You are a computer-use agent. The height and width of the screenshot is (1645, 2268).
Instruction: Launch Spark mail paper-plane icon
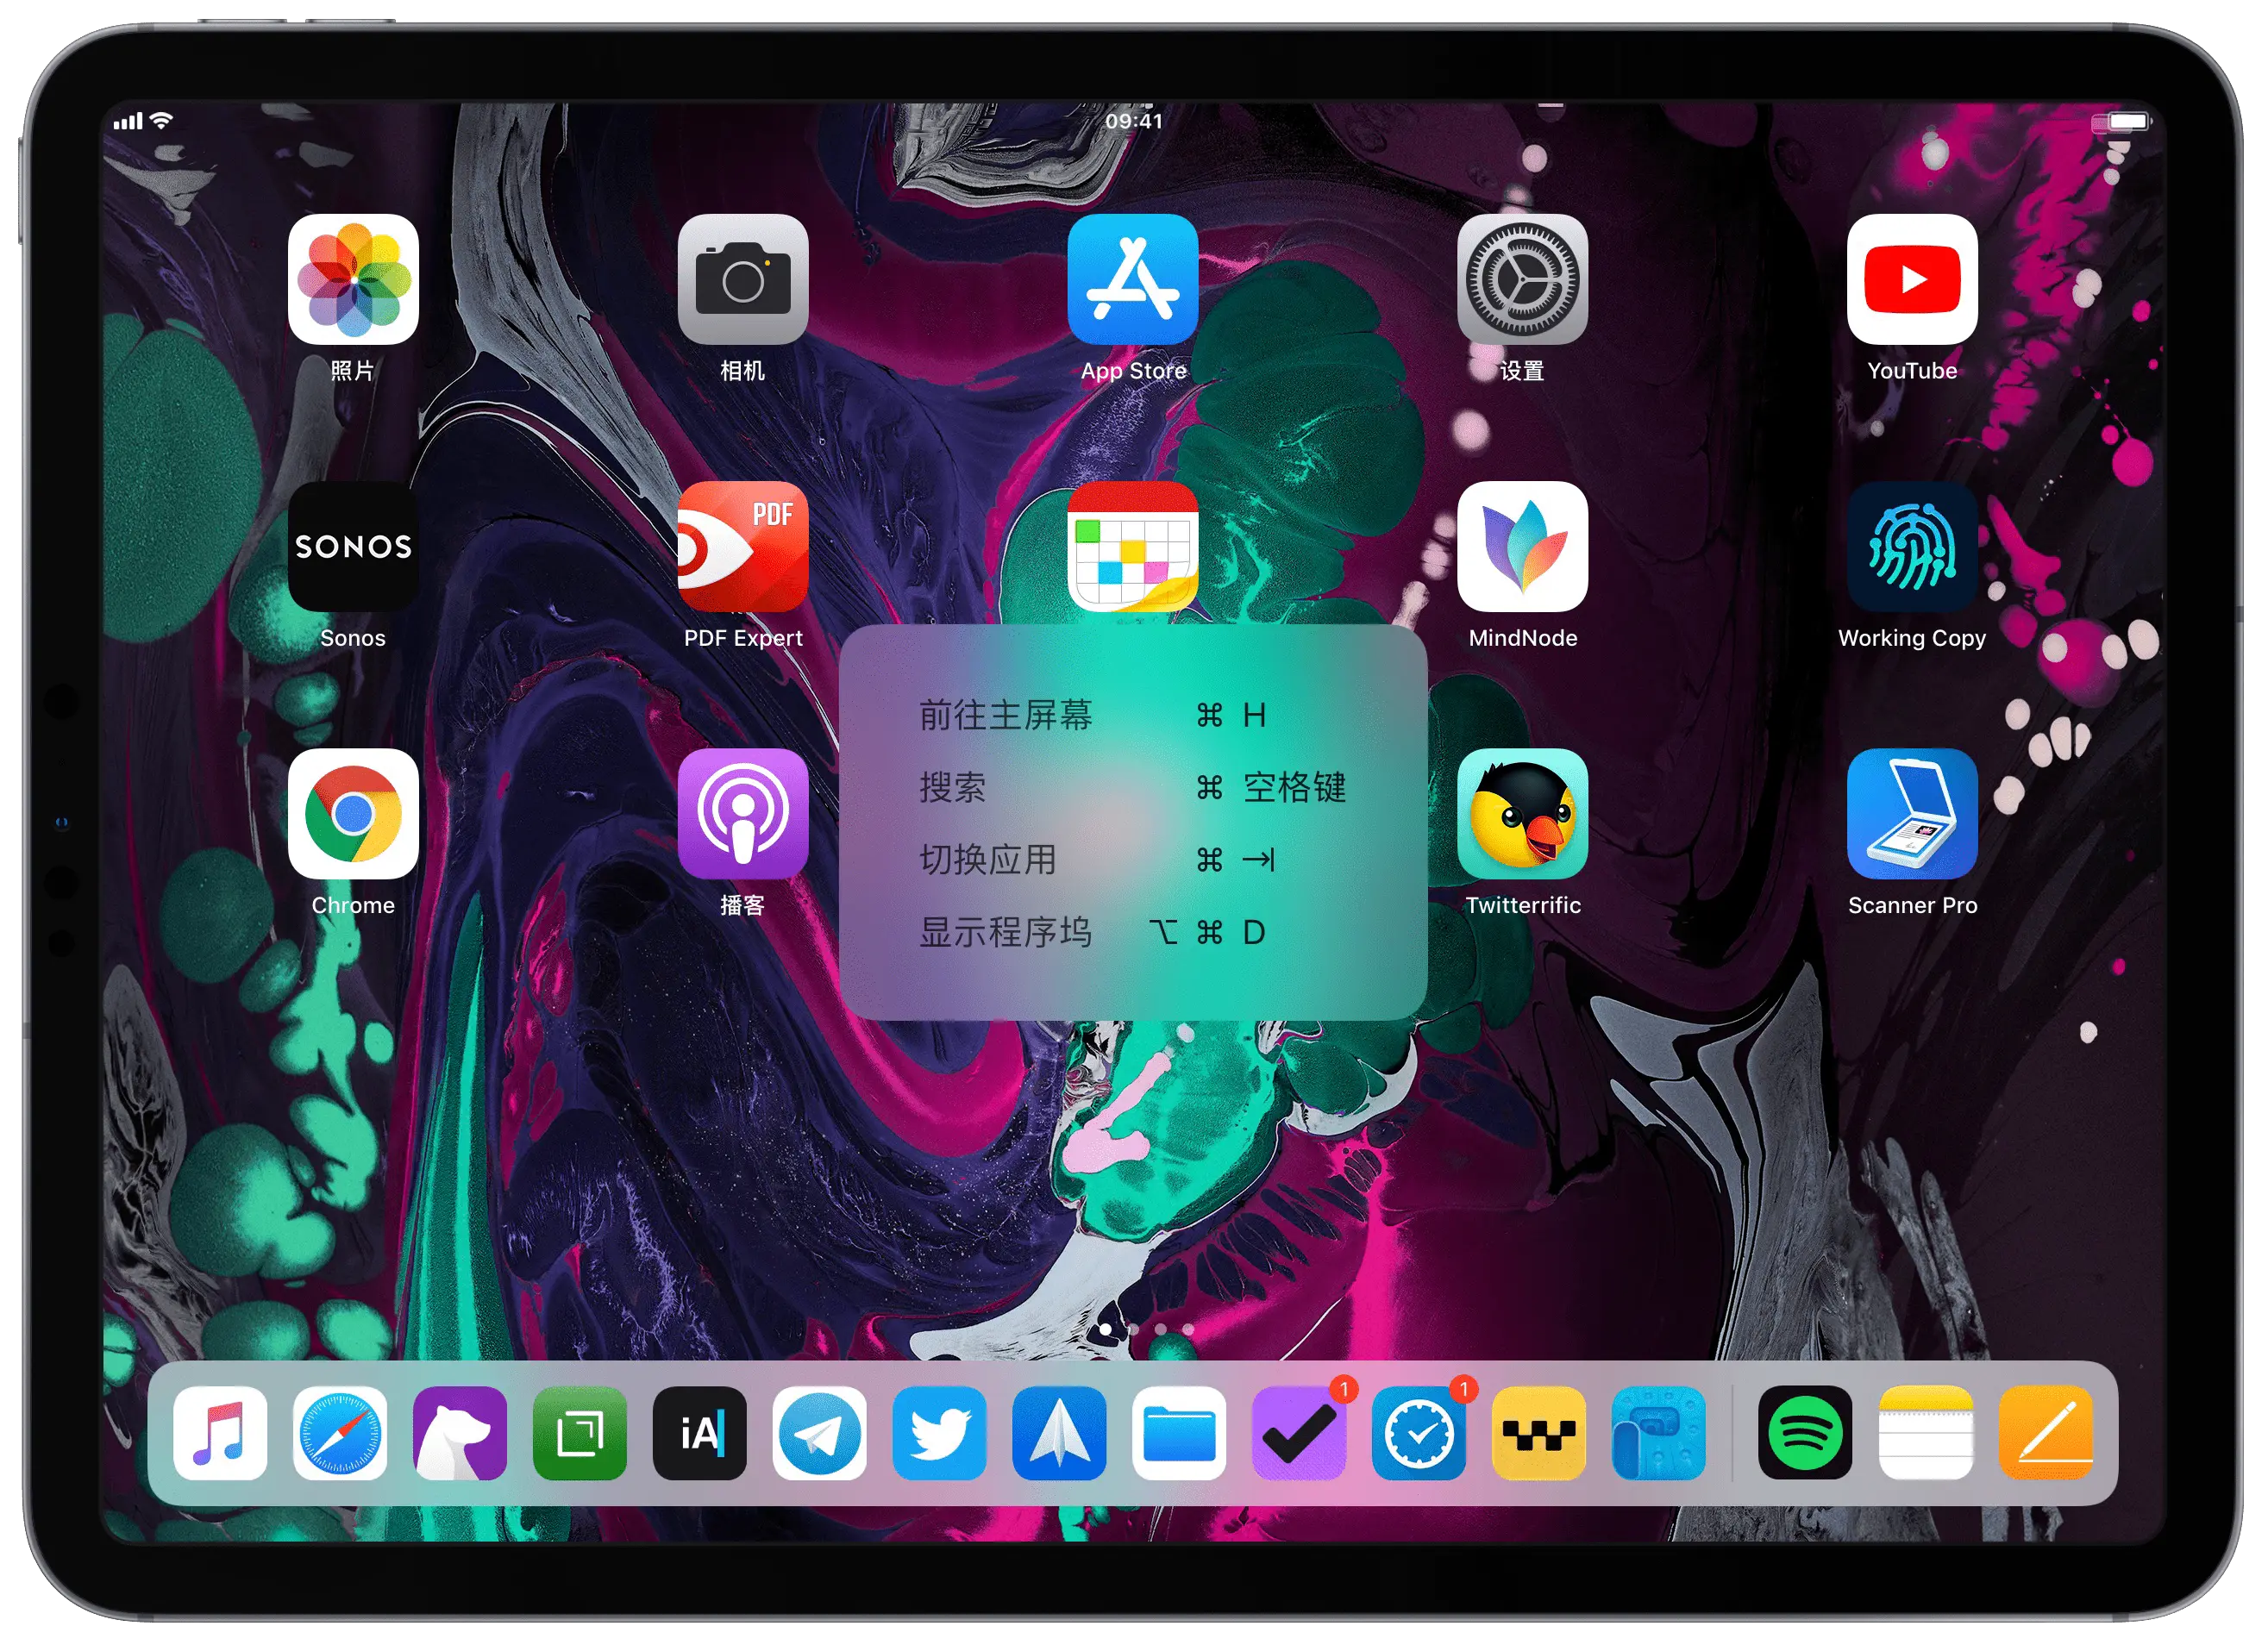pyautogui.click(x=1059, y=1433)
